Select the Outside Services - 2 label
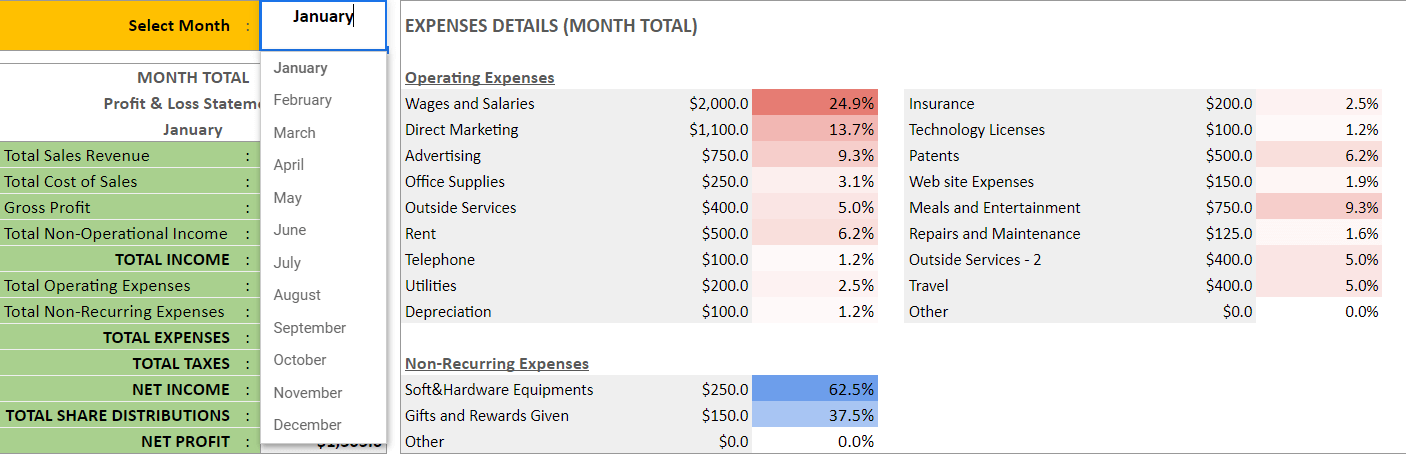 pyautogui.click(x=974, y=260)
